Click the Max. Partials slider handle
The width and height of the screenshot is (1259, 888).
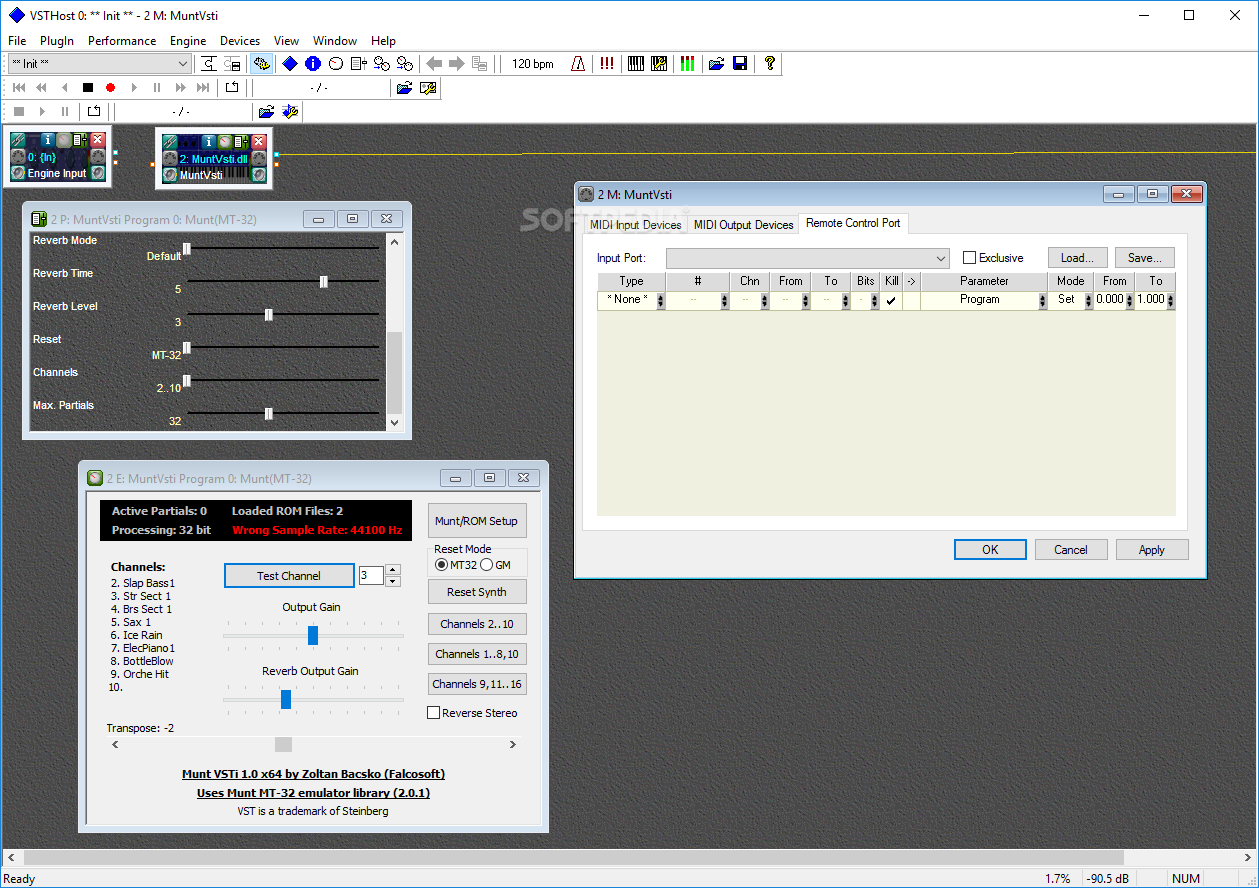269,414
